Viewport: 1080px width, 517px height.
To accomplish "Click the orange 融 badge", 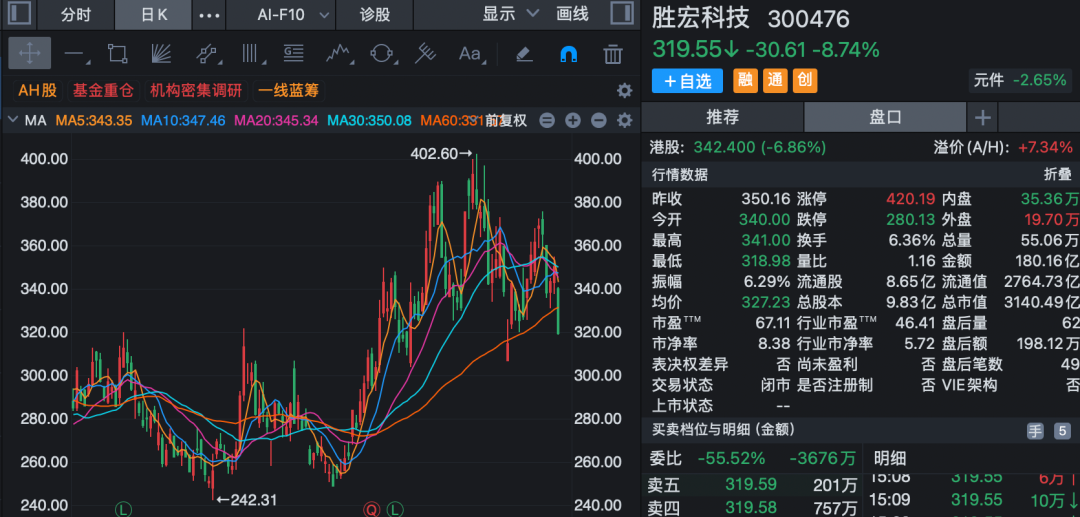I will click(x=745, y=81).
